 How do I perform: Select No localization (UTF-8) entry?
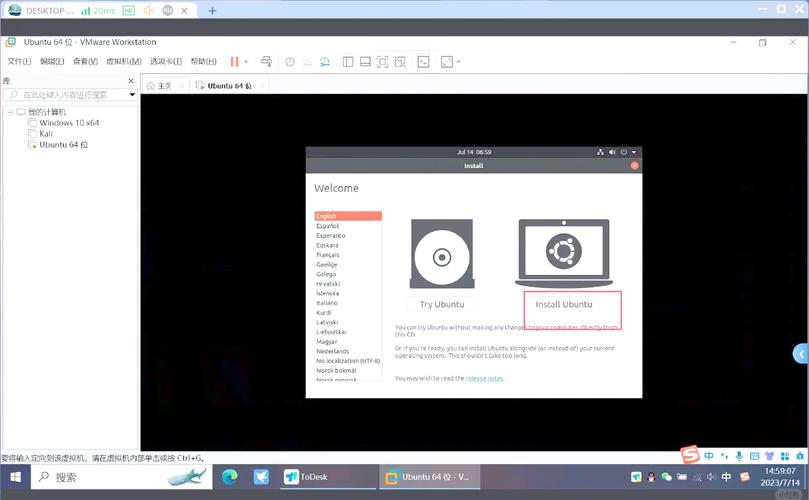pos(348,361)
